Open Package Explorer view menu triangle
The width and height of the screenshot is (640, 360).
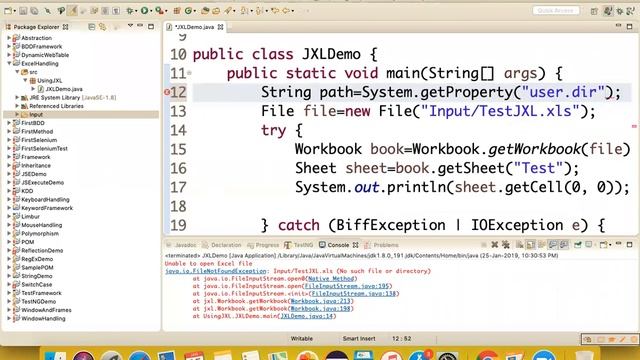[130, 26]
